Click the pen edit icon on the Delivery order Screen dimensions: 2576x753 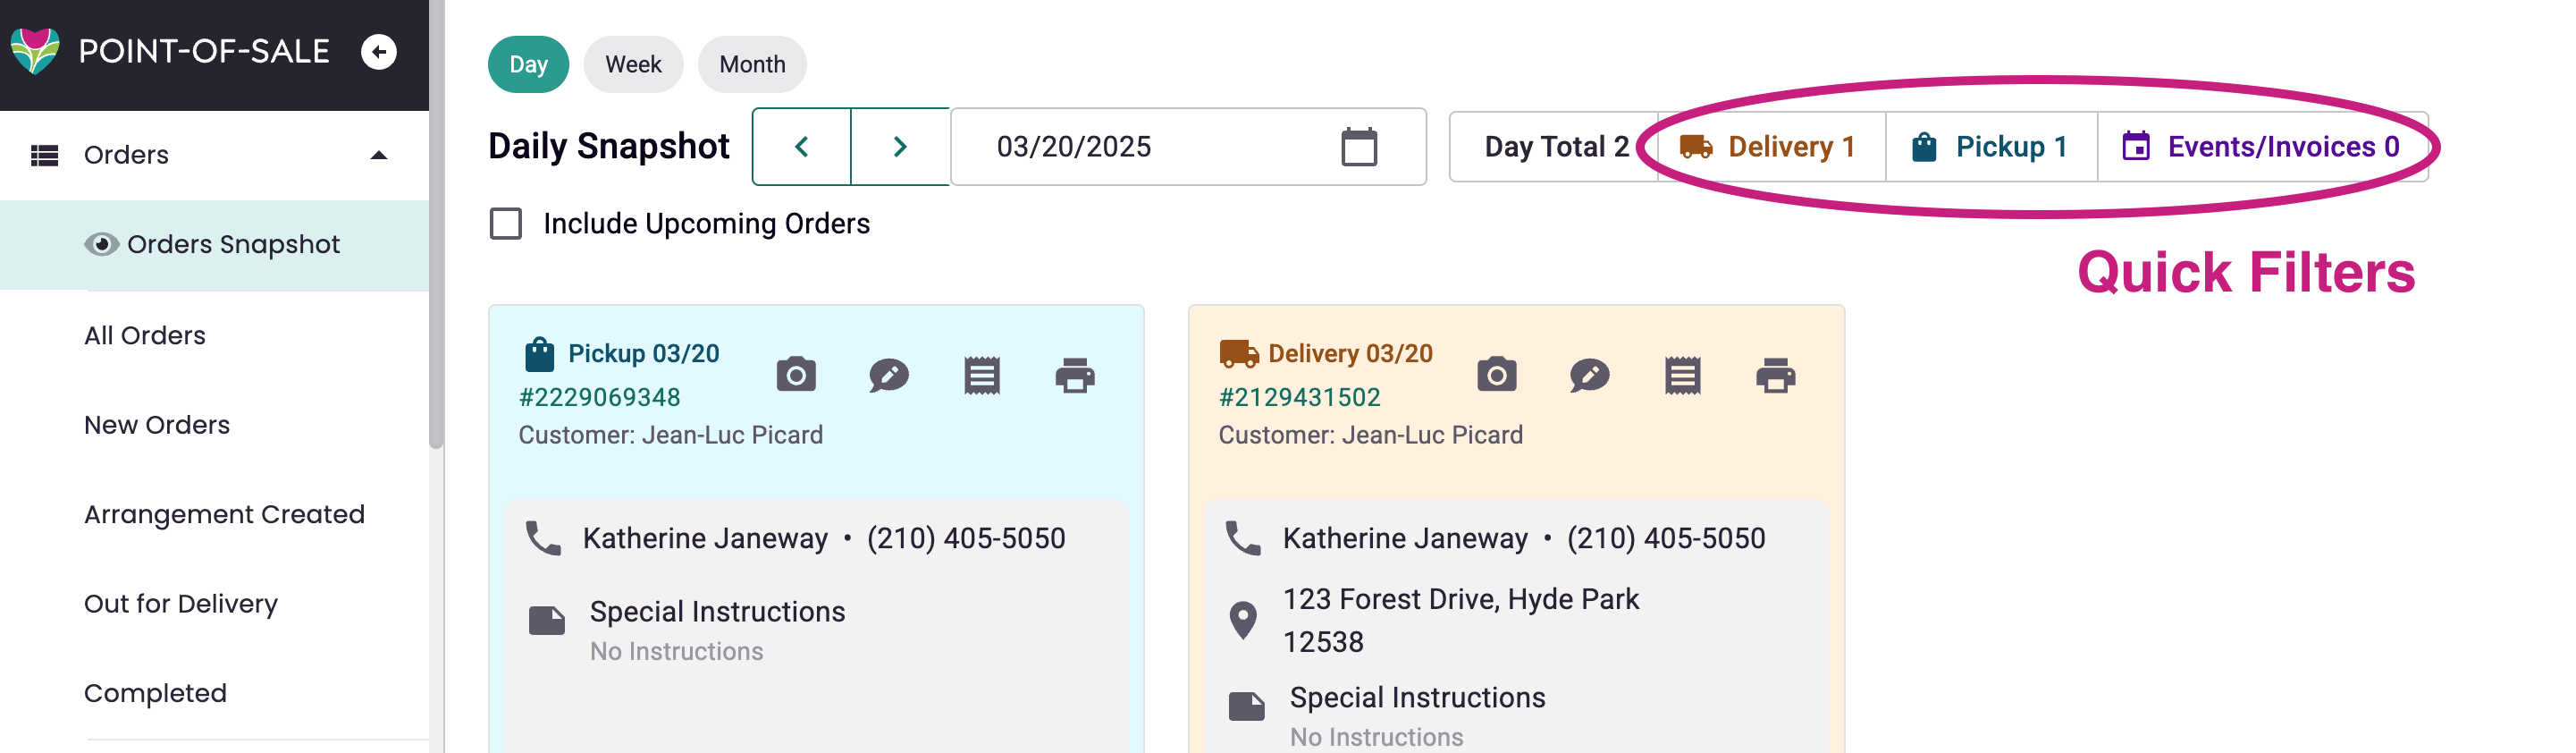pos(1589,375)
